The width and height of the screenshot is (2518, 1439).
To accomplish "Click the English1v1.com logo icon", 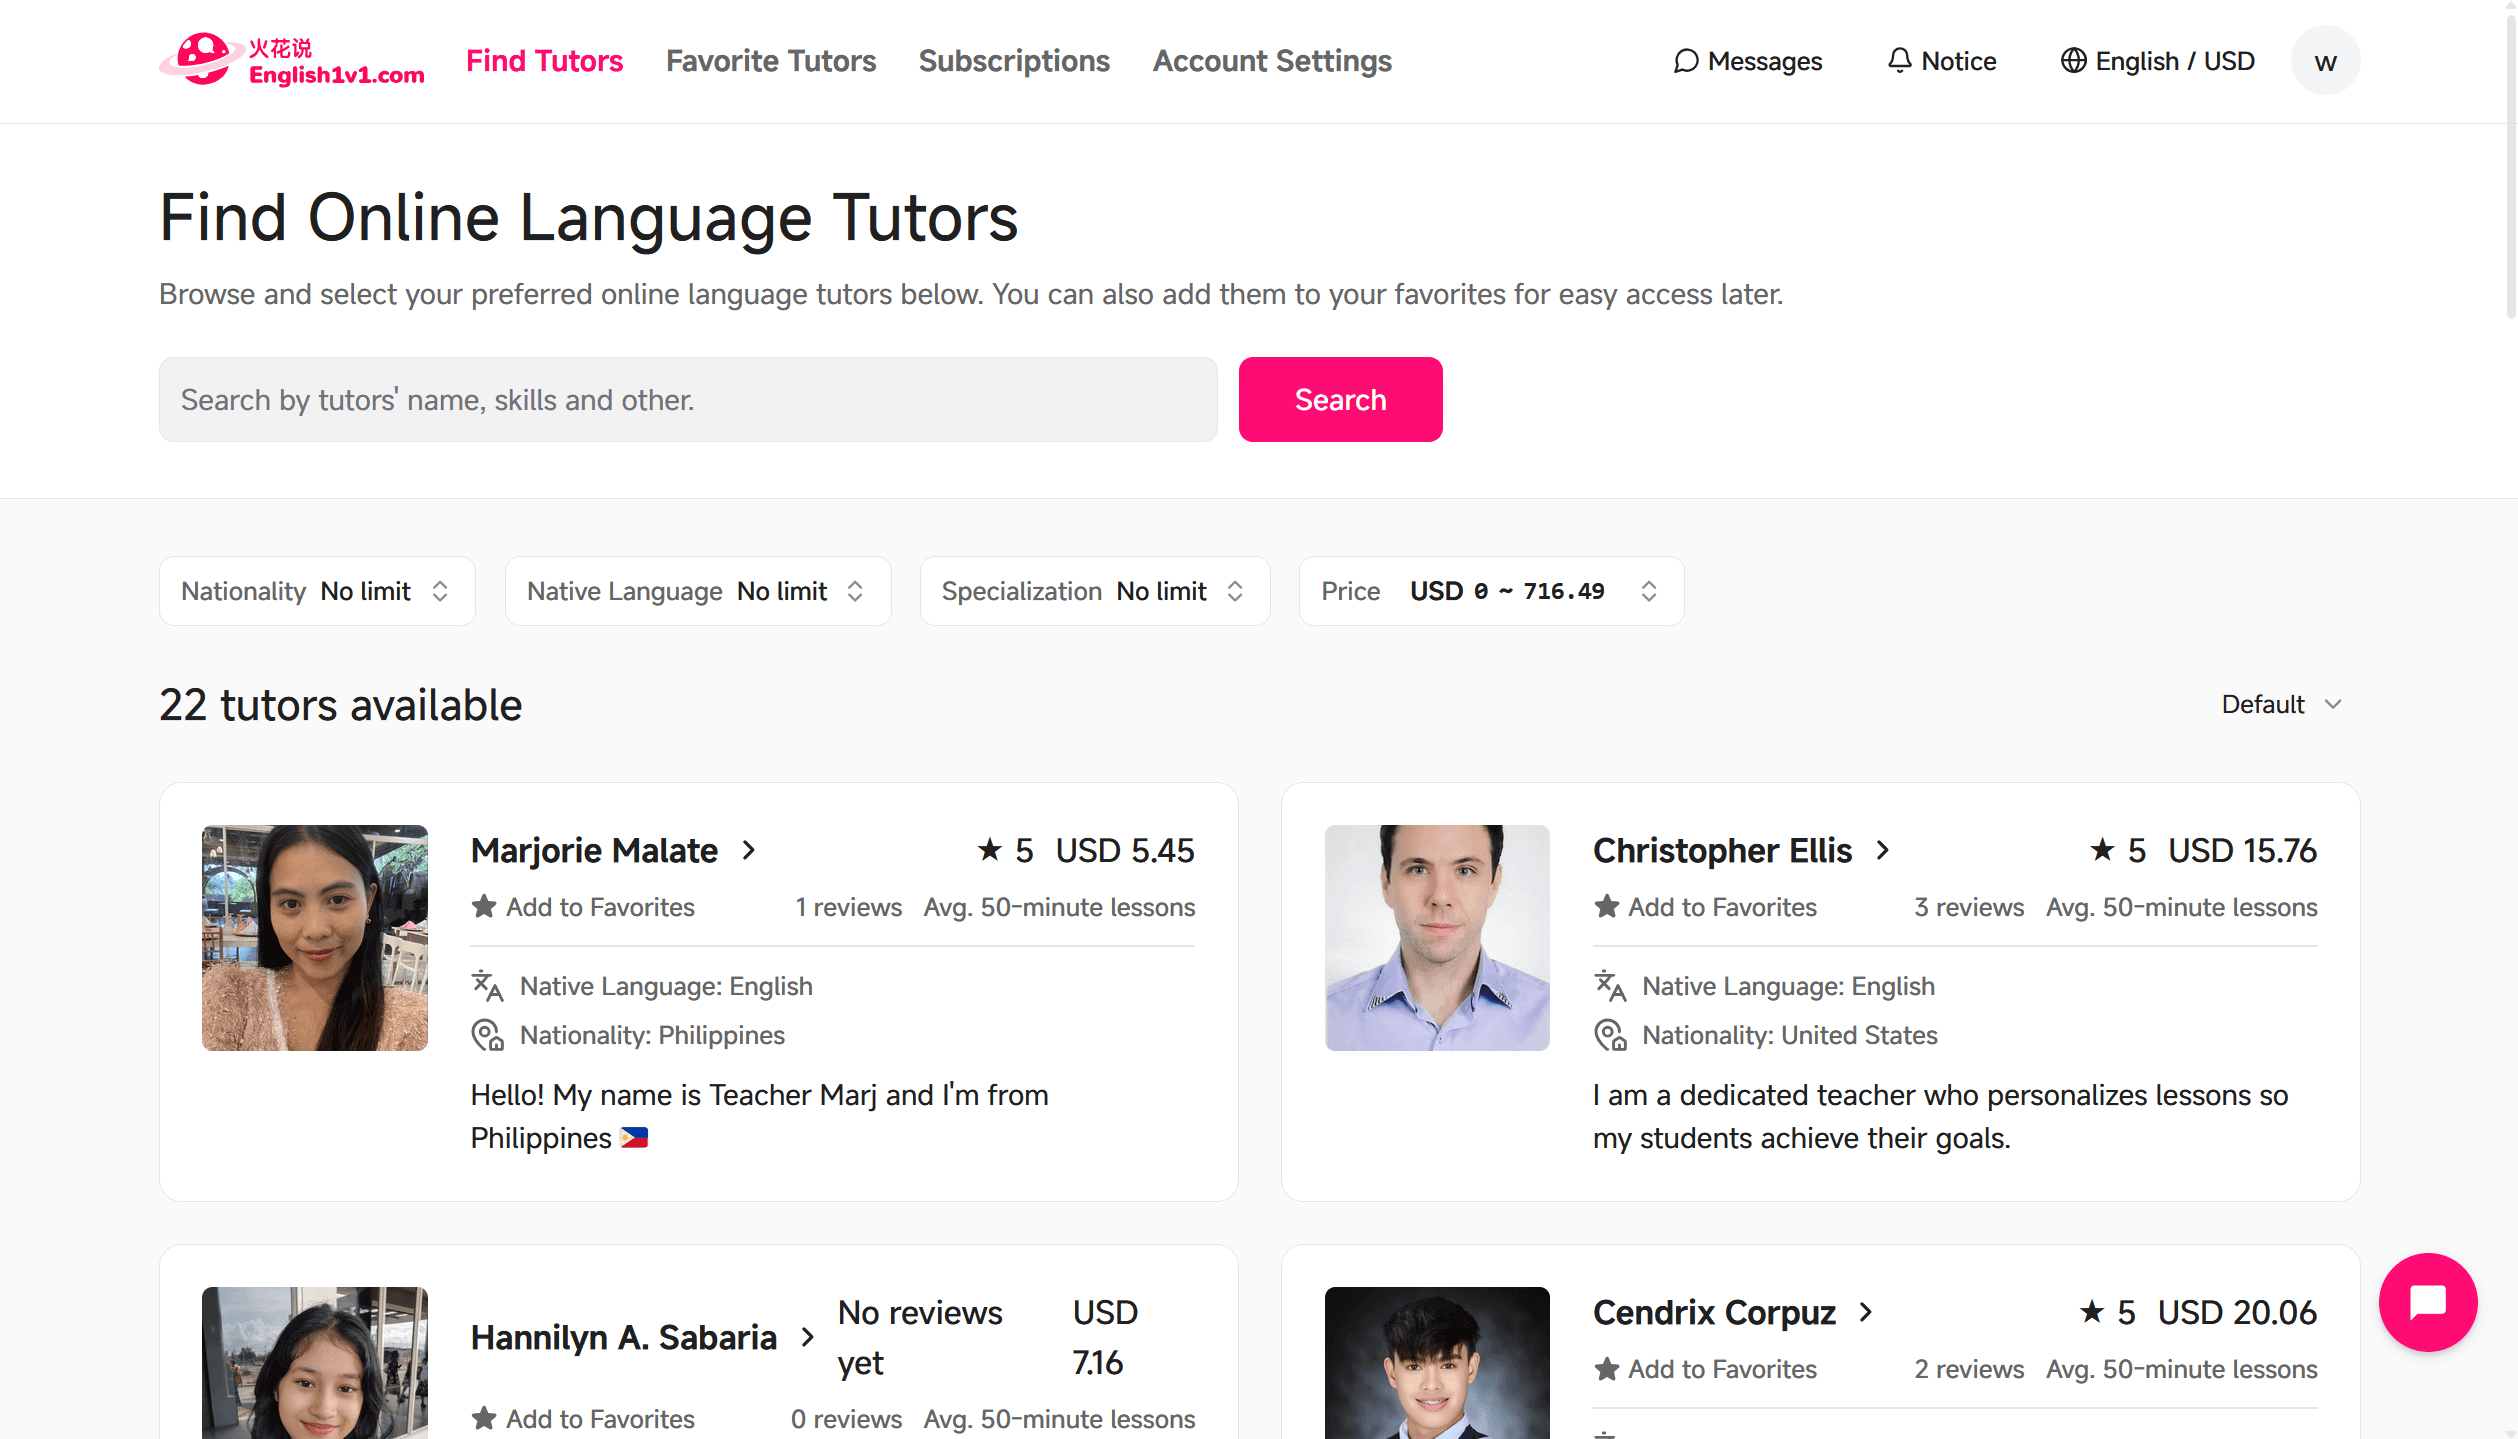I will point(203,60).
